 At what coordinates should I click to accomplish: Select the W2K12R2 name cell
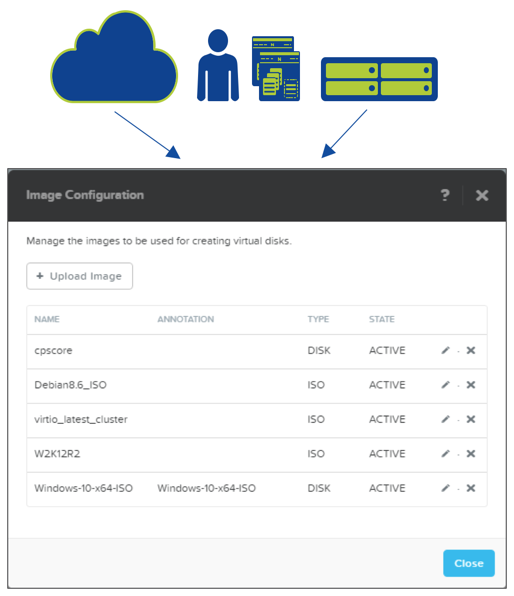[57, 453]
